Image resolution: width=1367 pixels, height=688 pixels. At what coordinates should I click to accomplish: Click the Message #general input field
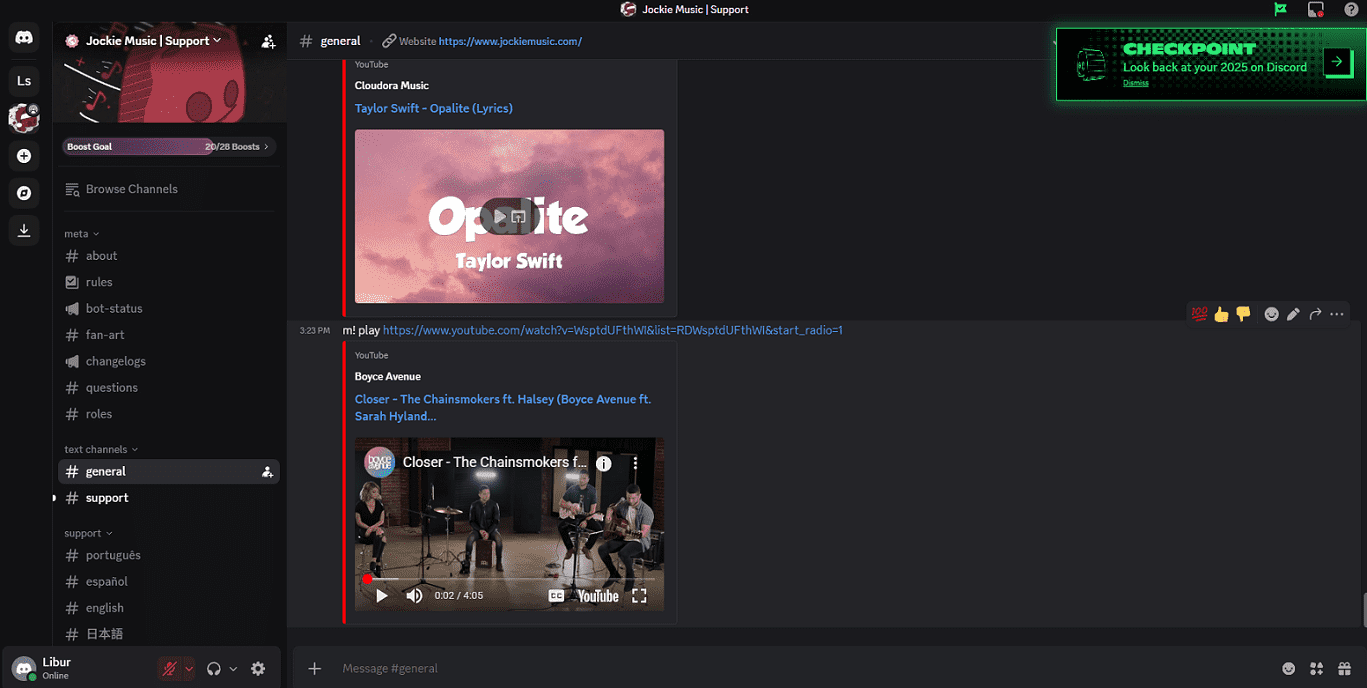(600, 668)
